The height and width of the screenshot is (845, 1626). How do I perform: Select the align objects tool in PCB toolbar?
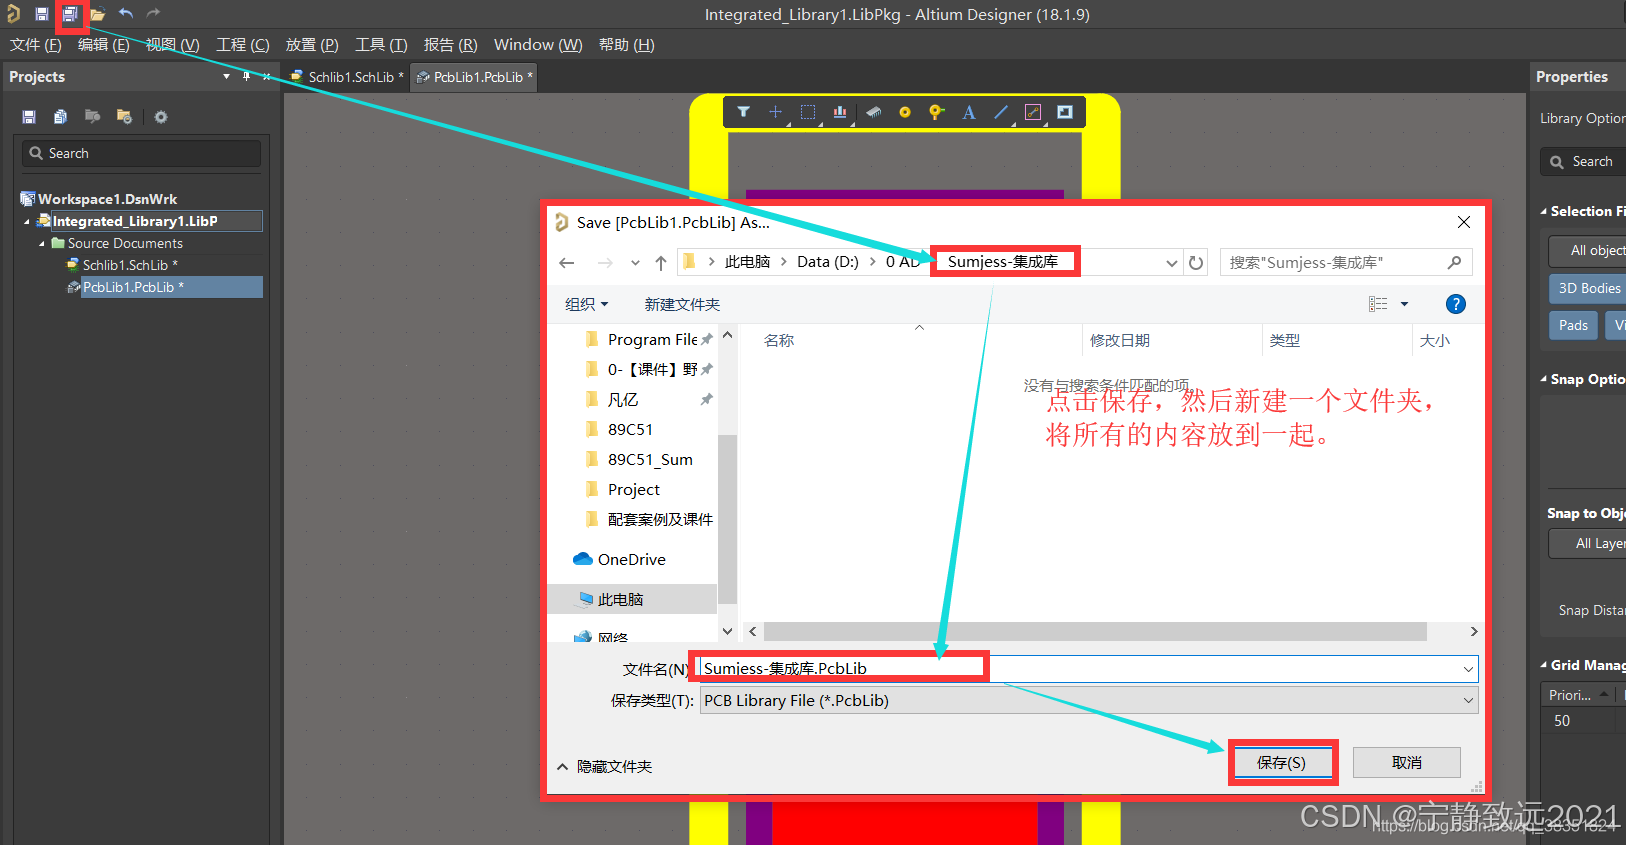tap(840, 112)
